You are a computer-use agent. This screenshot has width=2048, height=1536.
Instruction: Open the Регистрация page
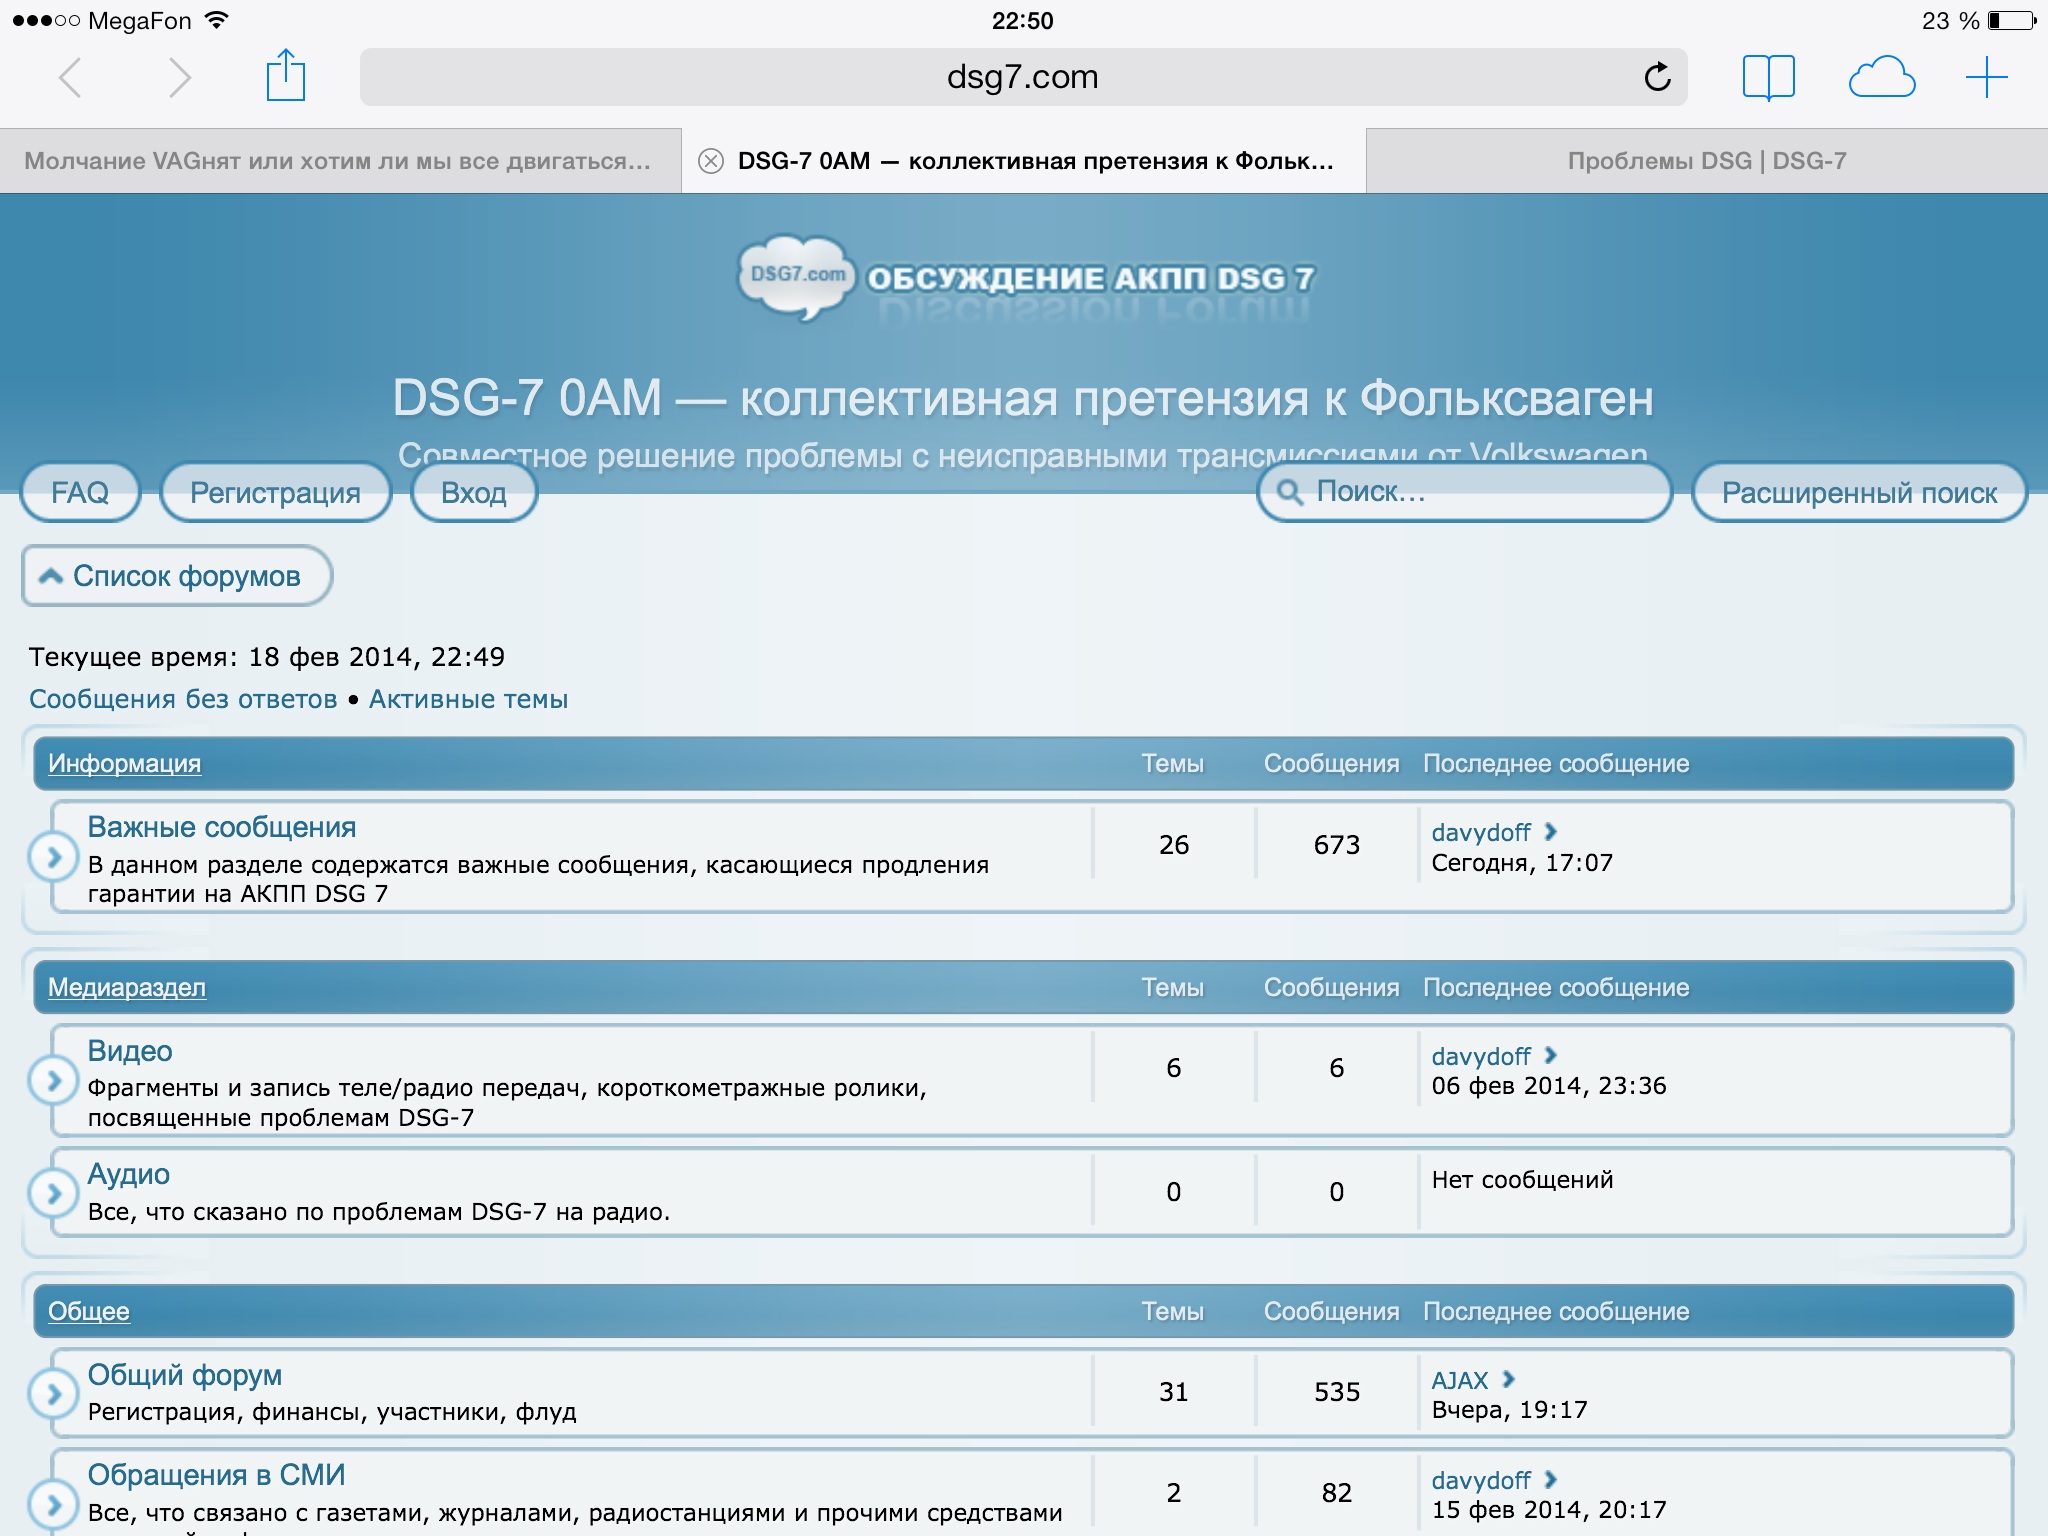(275, 492)
